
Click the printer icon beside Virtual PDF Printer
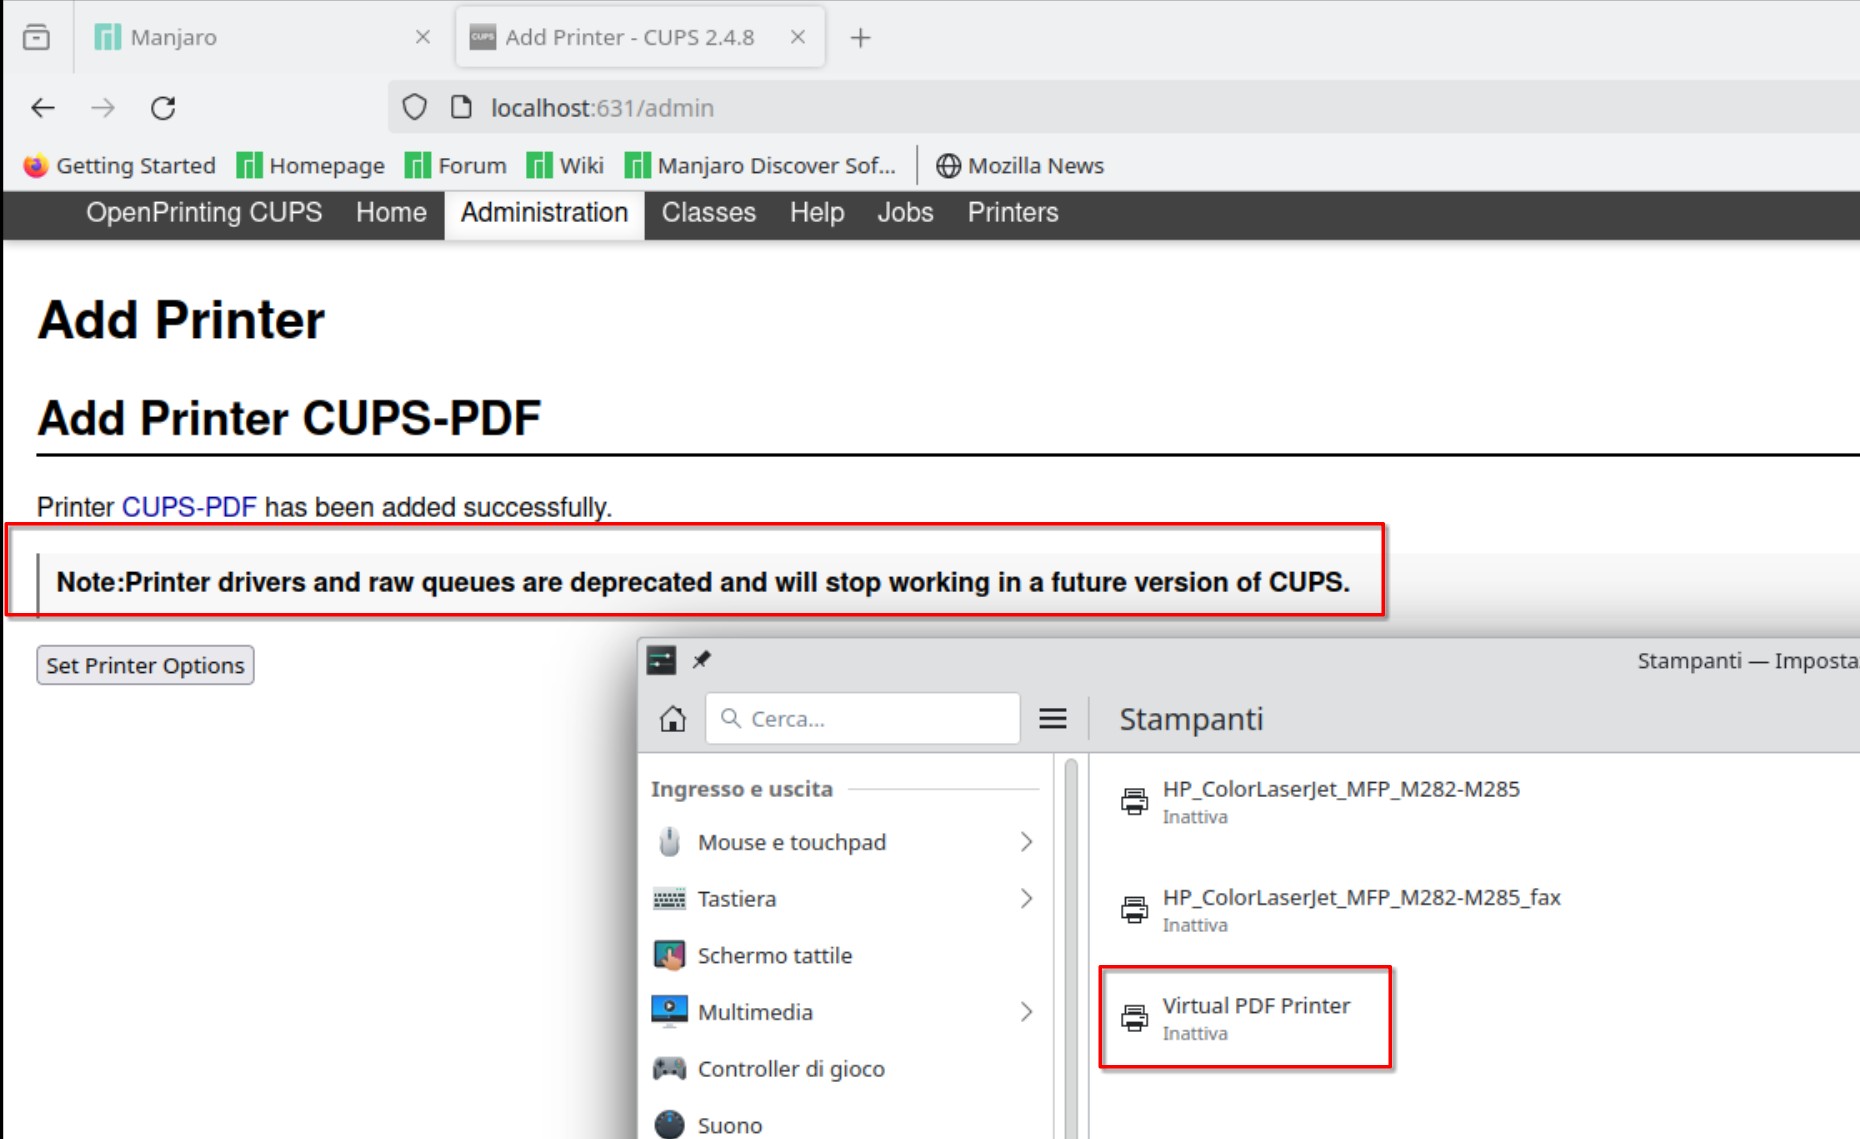[x=1134, y=1018]
